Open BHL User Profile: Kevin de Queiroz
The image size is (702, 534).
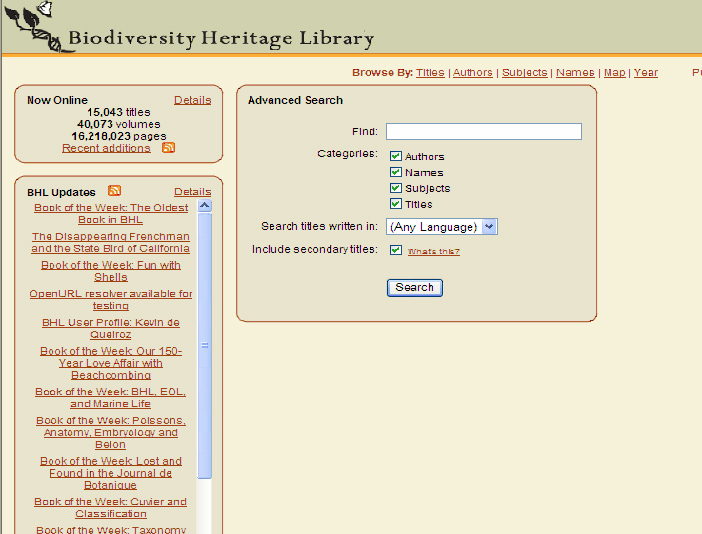pos(111,328)
